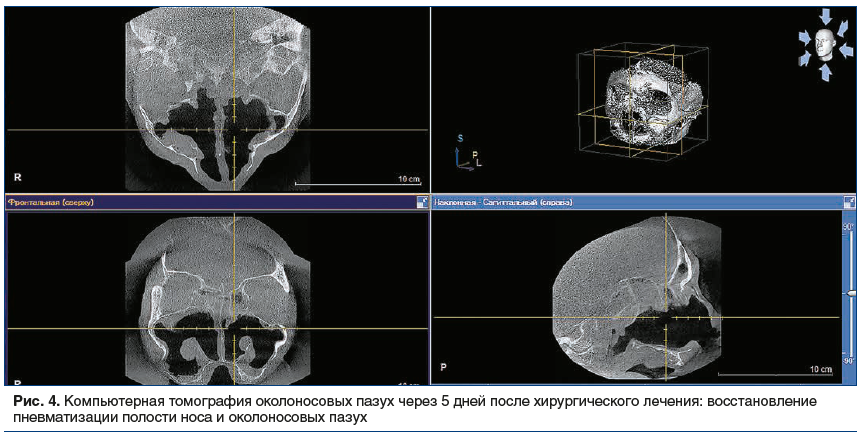The height and width of the screenshot is (436, 859).
Task: Click the 10 cm scale bar in the top-left view
Action: click(357, 182)
